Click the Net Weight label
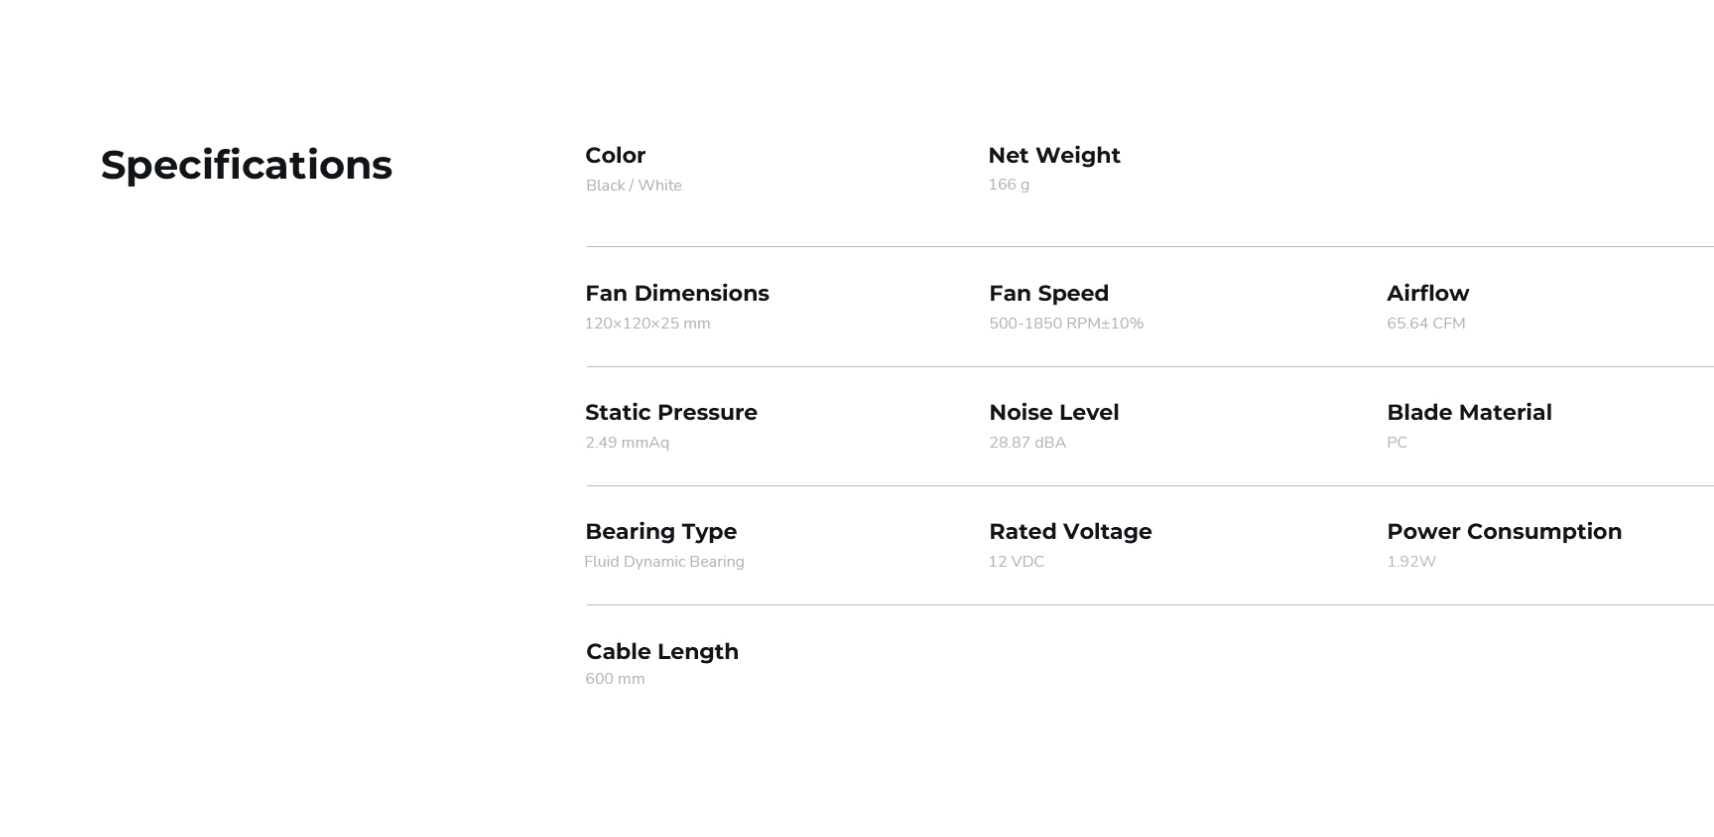 coord(1054,155)
